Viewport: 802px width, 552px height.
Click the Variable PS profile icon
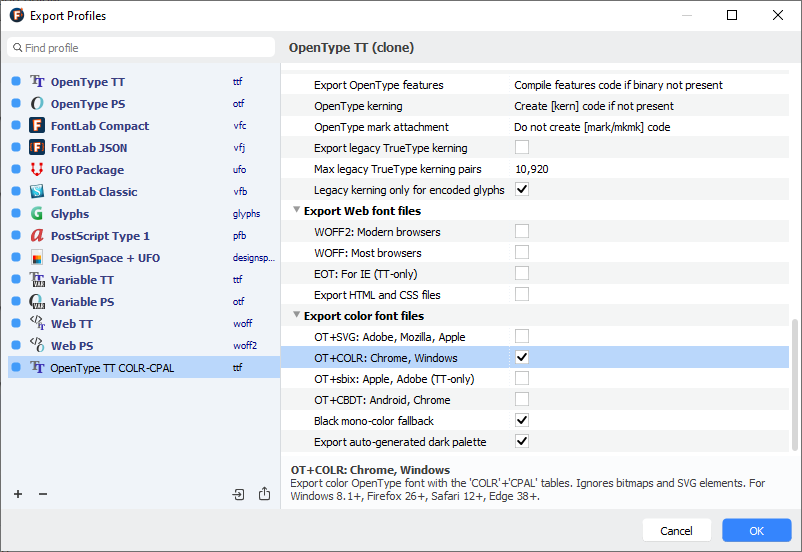pyautogui.click(x=37, y=301)
